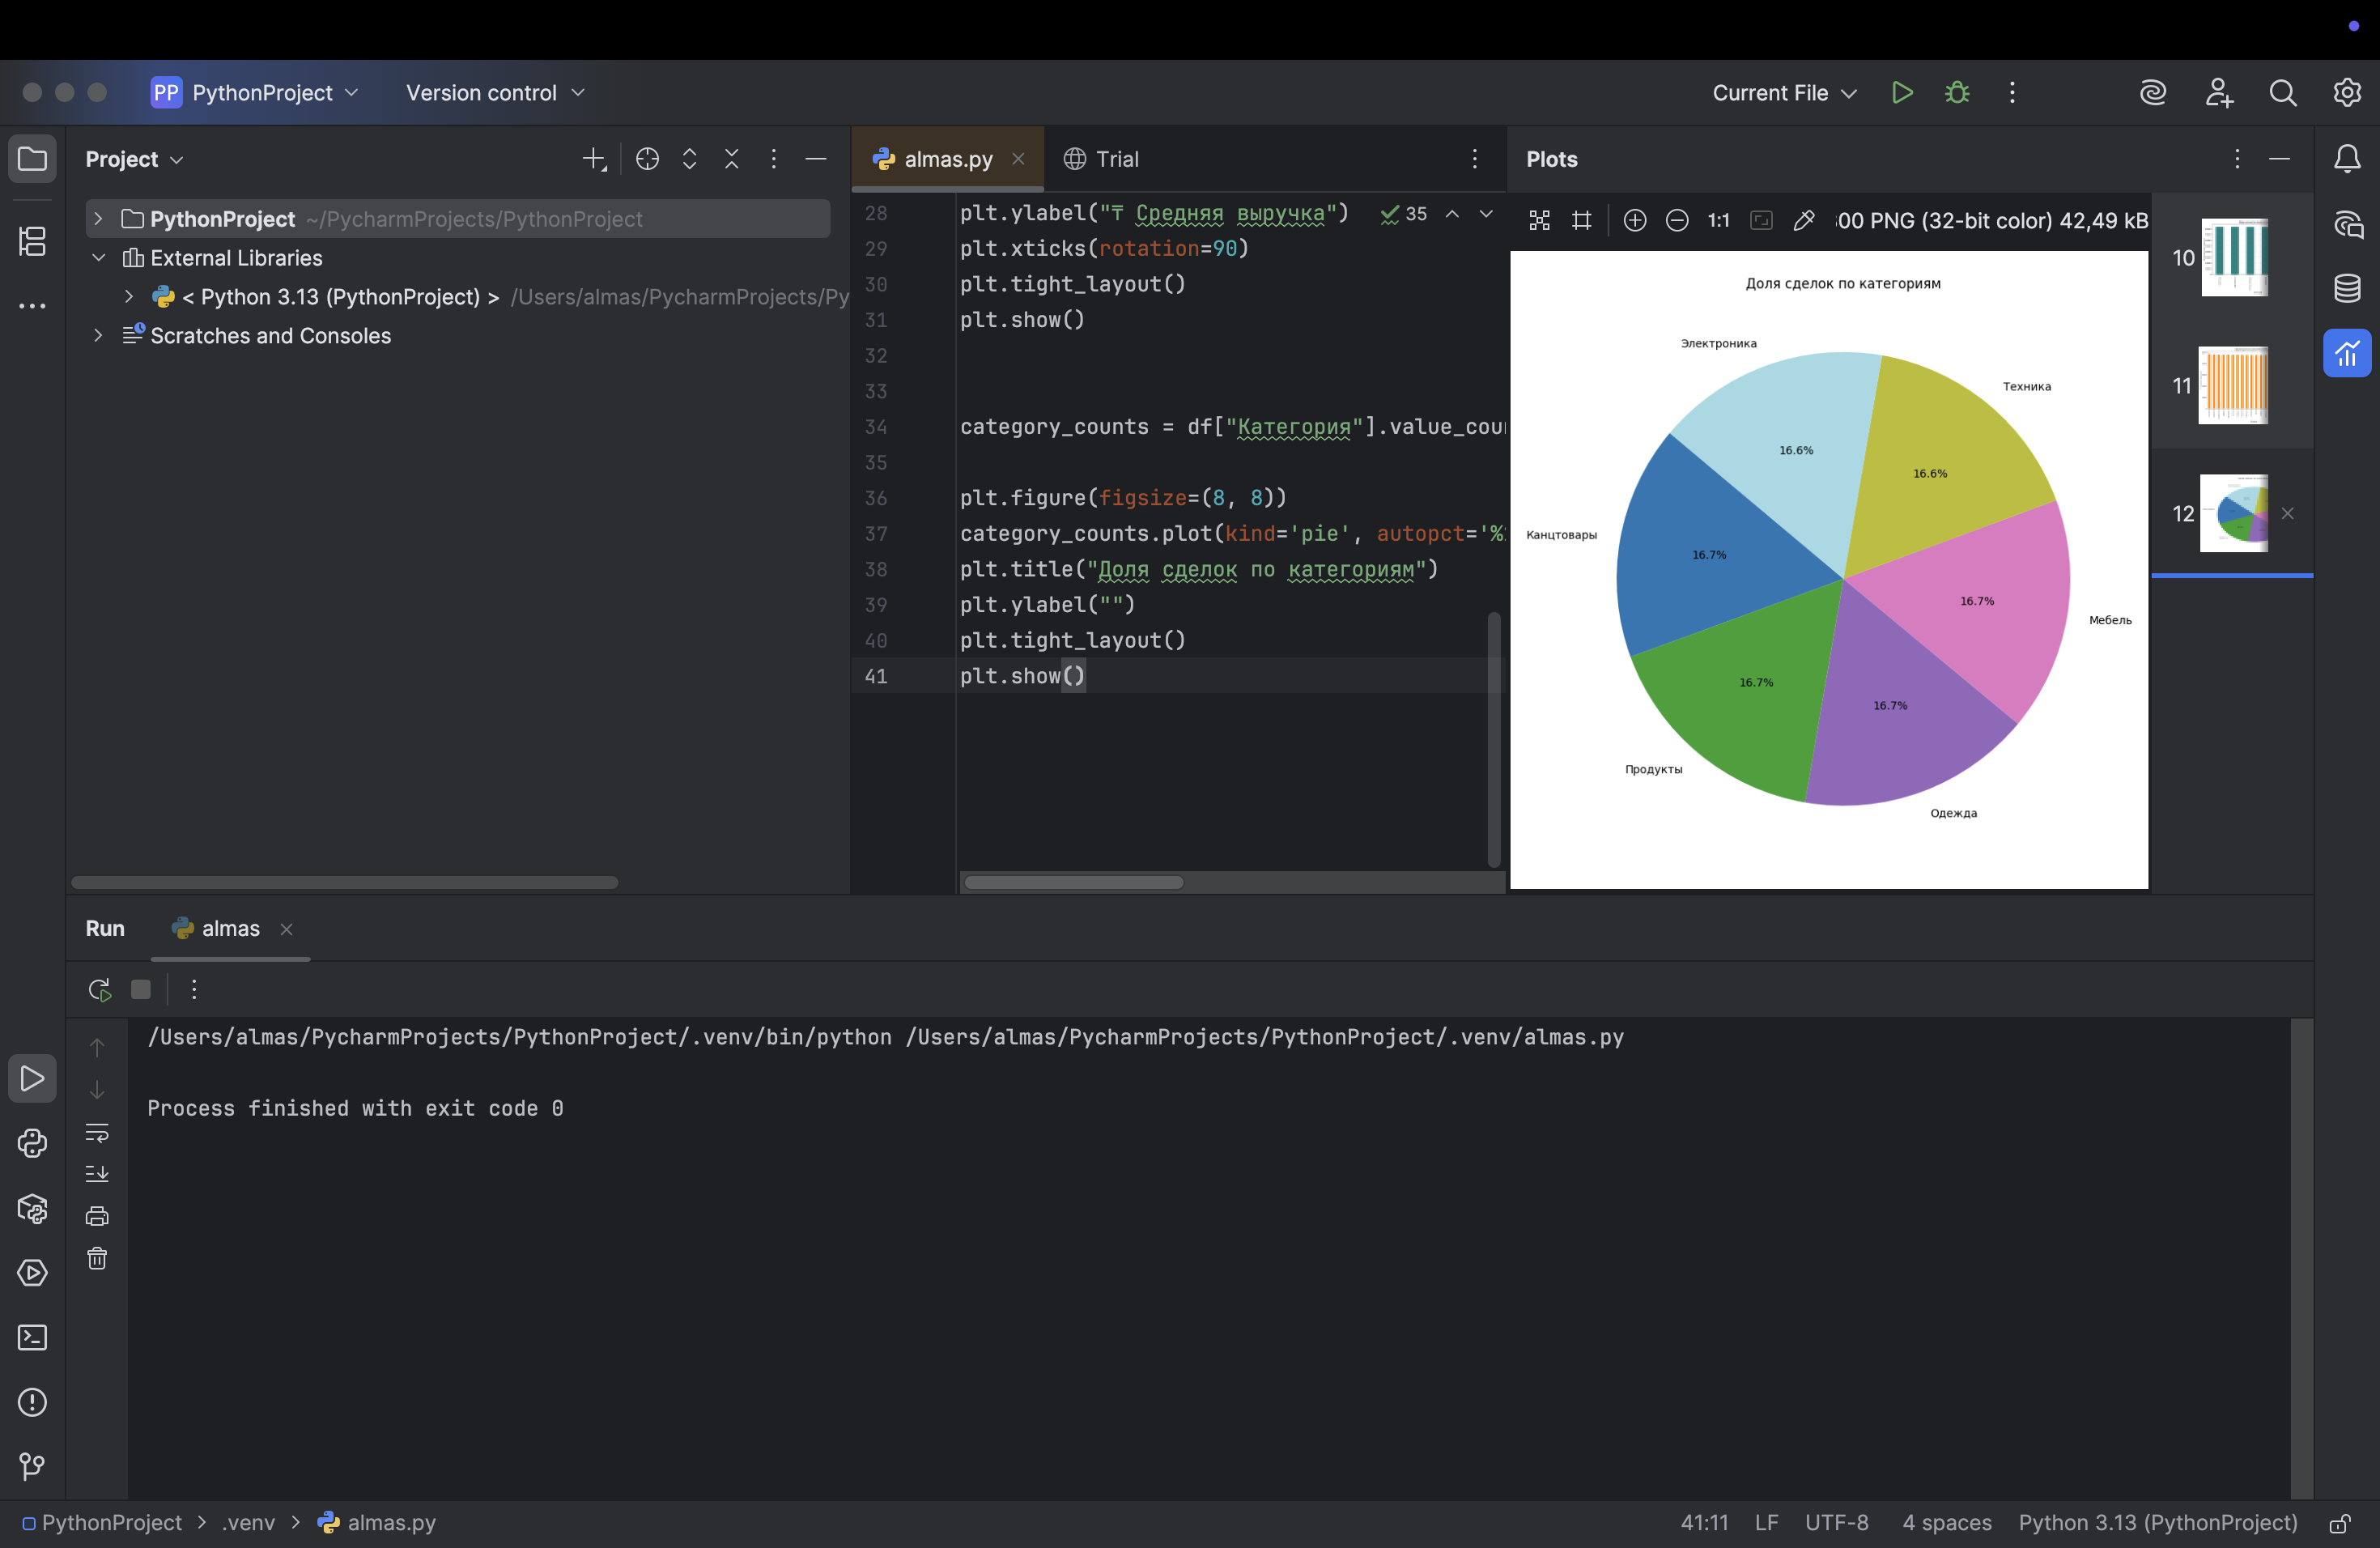The height and width of the screenshot is (1548, 2380).
Task: Expand the PythonProject folder tree node
Action: coord(98,219)
